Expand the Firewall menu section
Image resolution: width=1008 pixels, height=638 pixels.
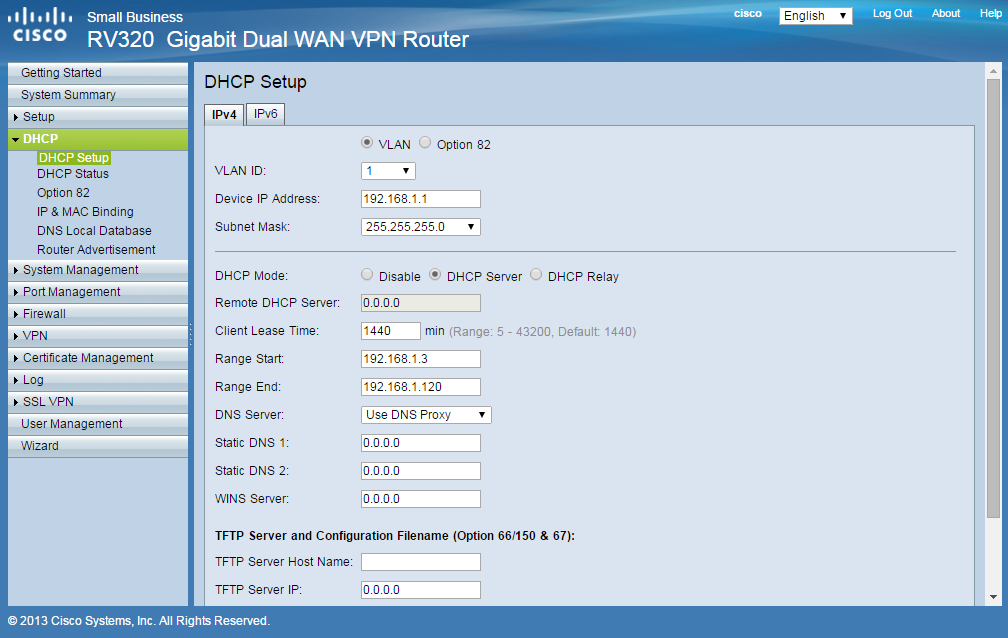[x=45, y=313]
